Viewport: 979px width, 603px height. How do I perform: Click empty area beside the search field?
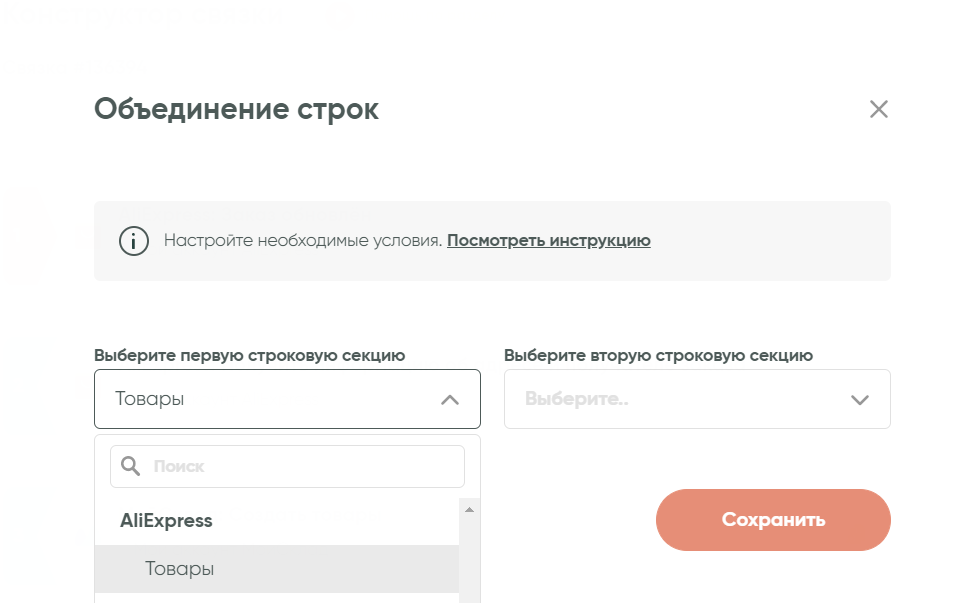coord(472,466)
